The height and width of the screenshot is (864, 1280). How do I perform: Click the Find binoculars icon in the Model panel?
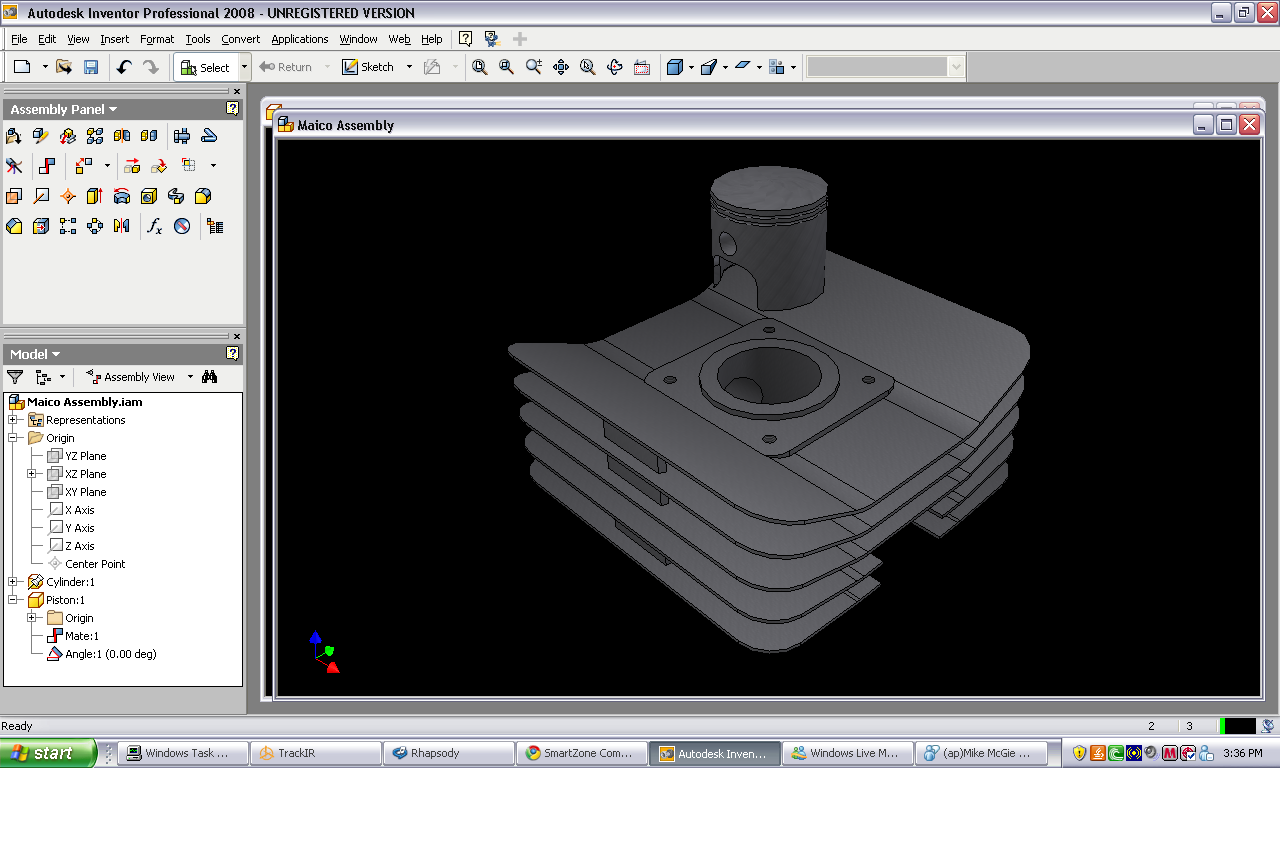click(209, 377)
